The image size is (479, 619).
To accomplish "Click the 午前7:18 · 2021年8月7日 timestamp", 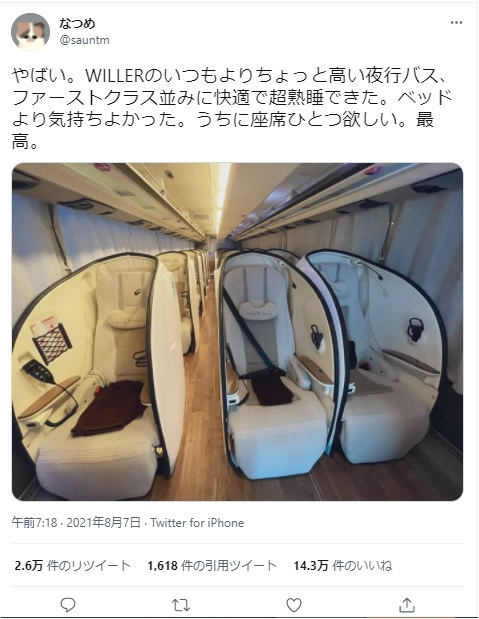I will 76,523.
